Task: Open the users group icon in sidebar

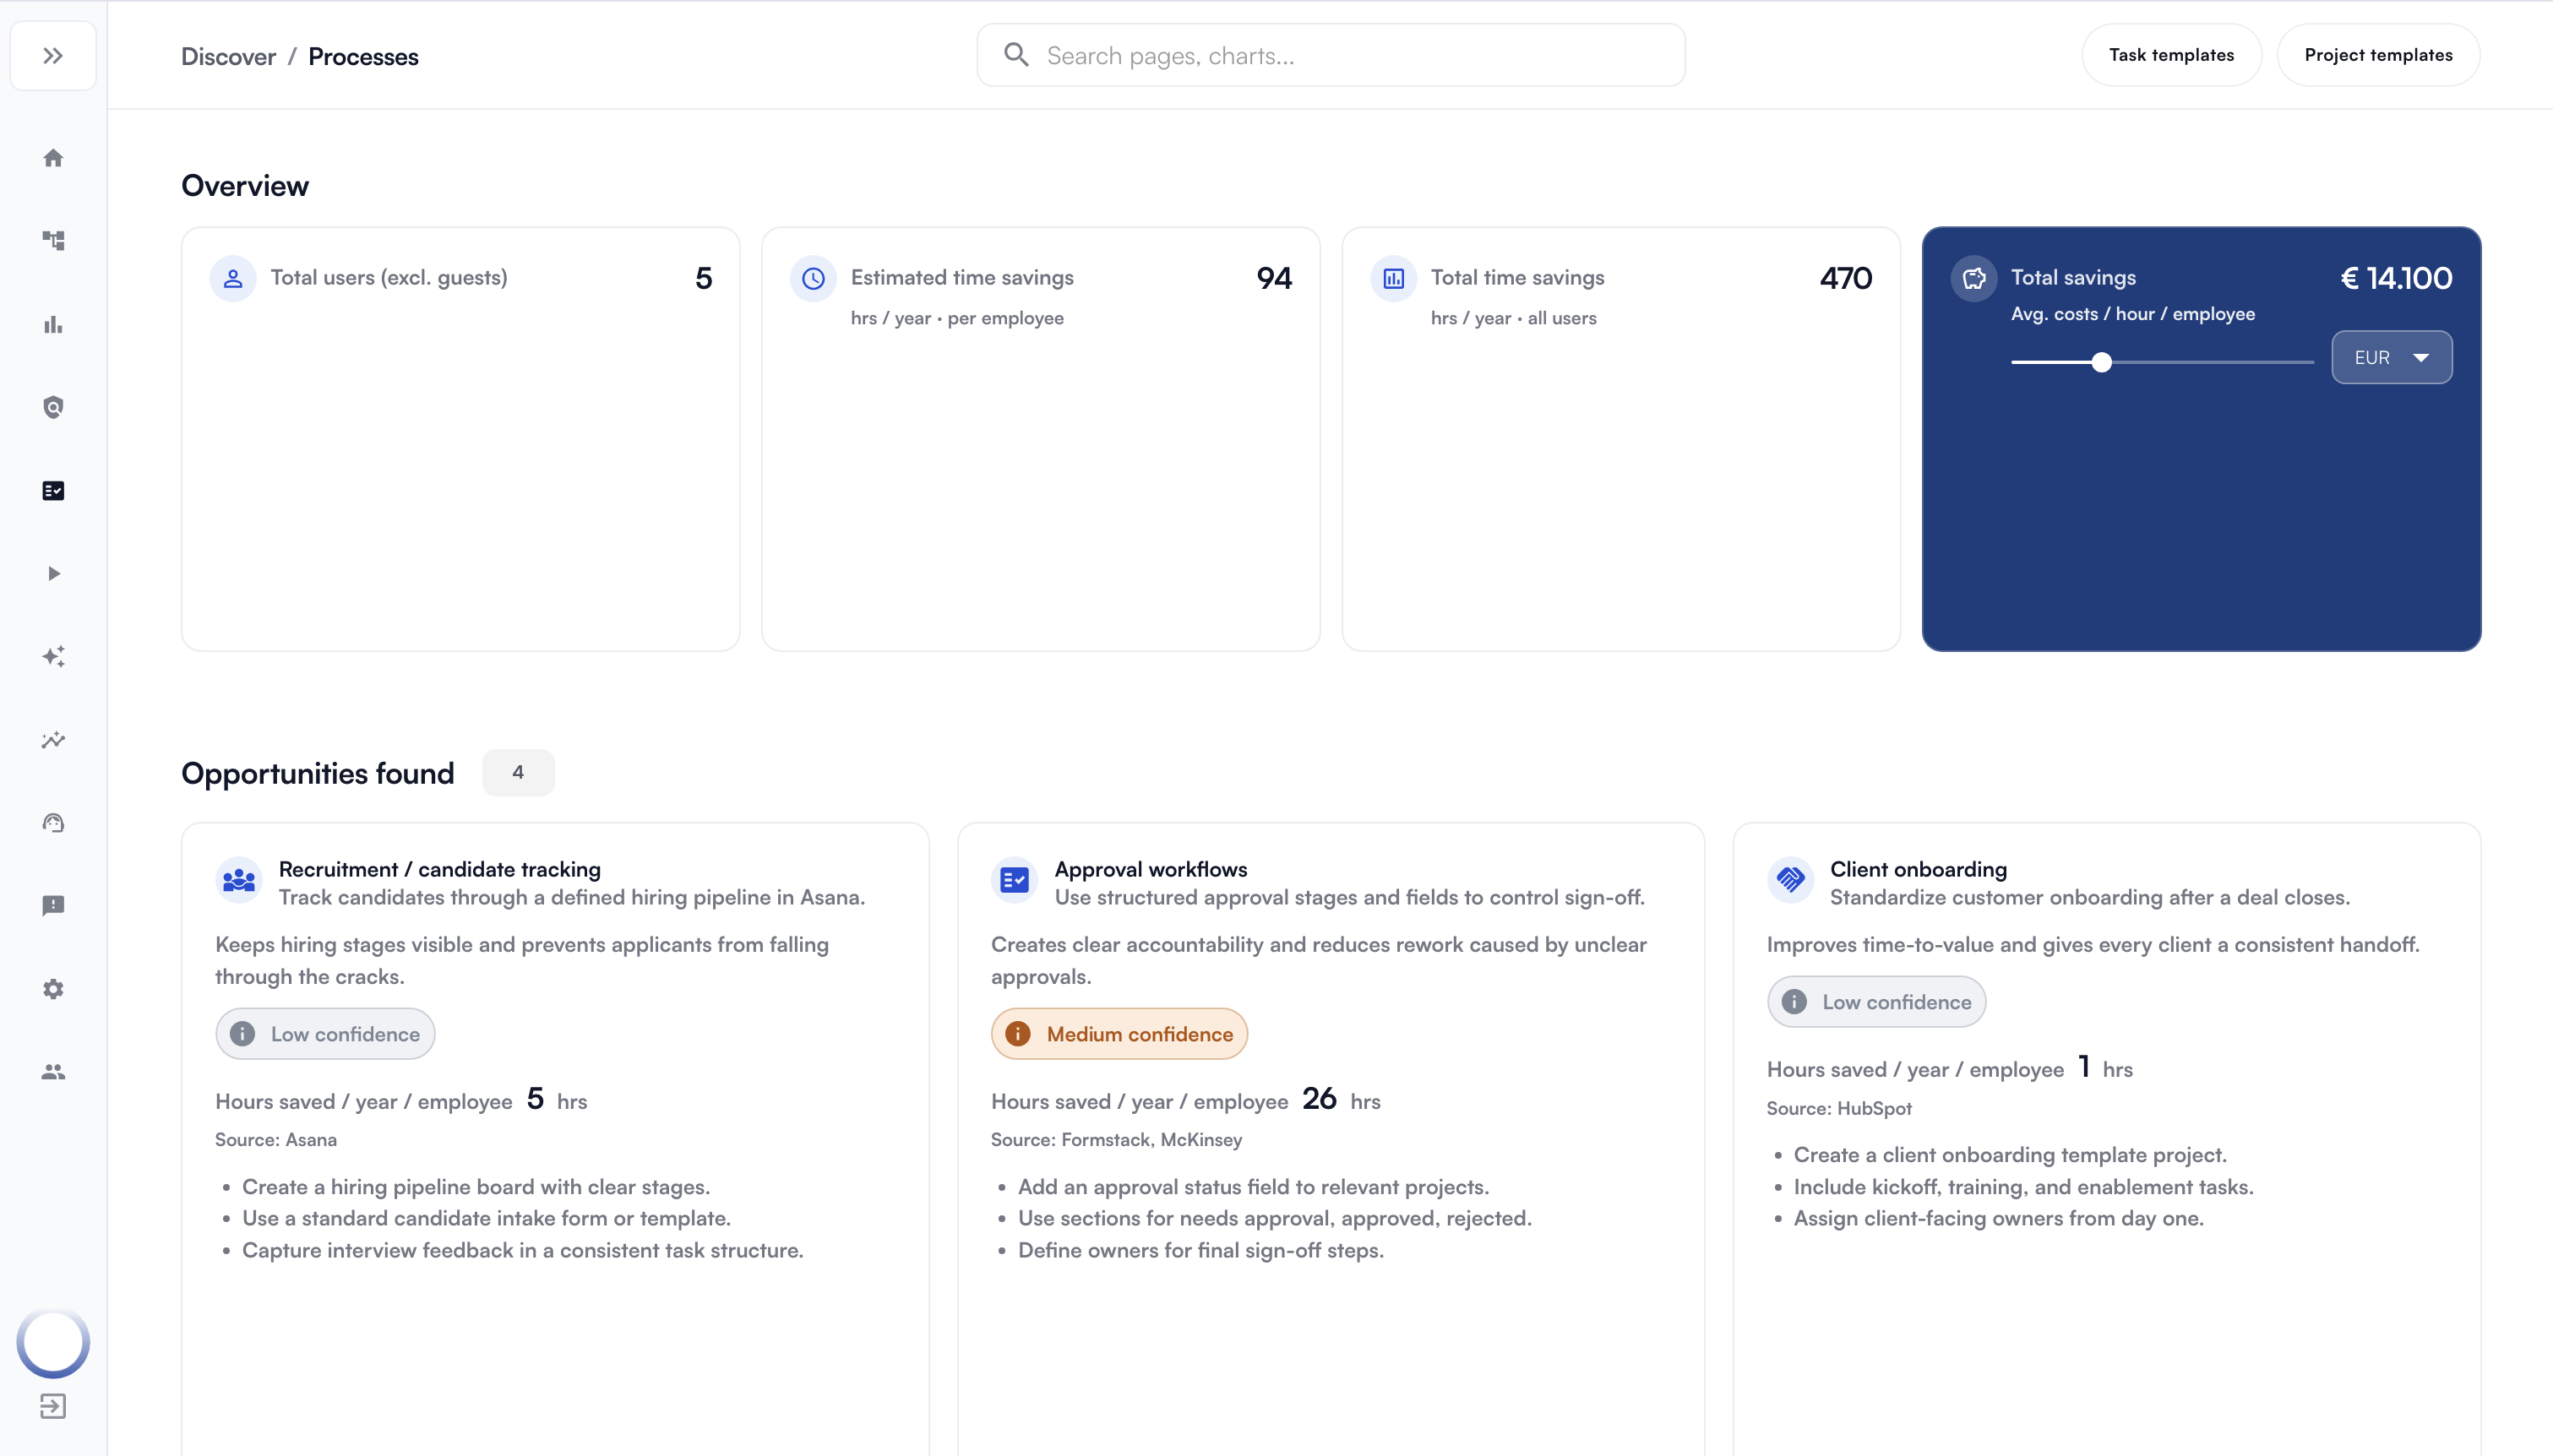Action: click(x=53, y=1071)
